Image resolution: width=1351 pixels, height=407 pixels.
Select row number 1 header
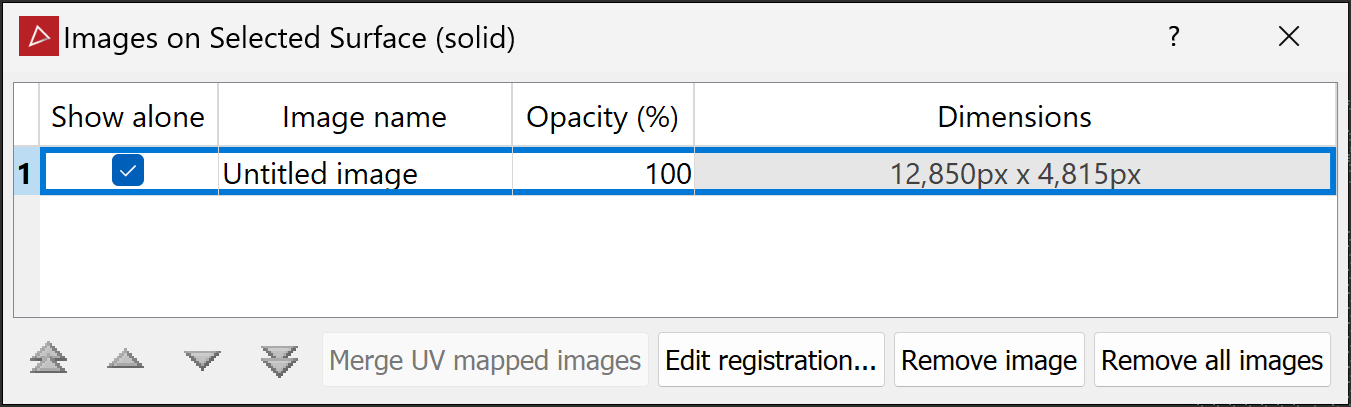[26, 174]
